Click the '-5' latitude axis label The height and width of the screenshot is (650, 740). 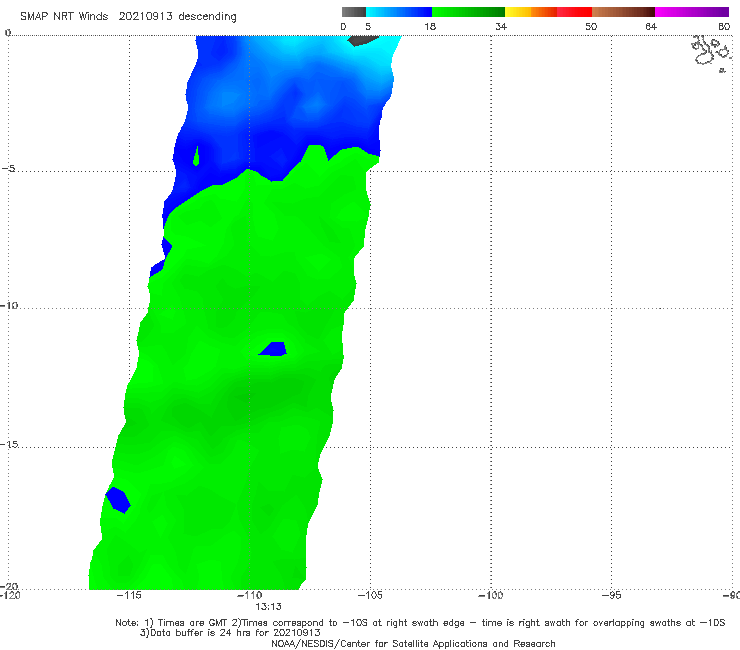click(8, 169)
